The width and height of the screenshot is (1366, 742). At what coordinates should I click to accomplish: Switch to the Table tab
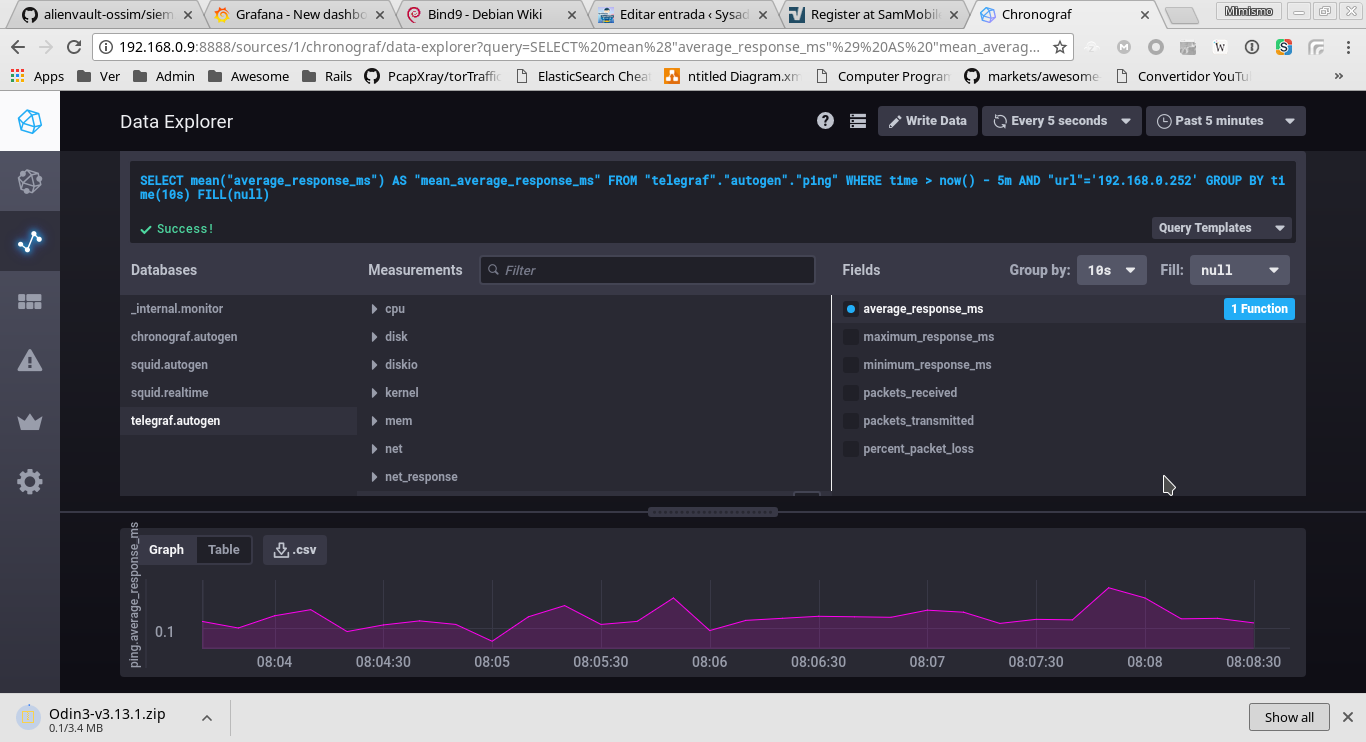click(x=223, y=549)
